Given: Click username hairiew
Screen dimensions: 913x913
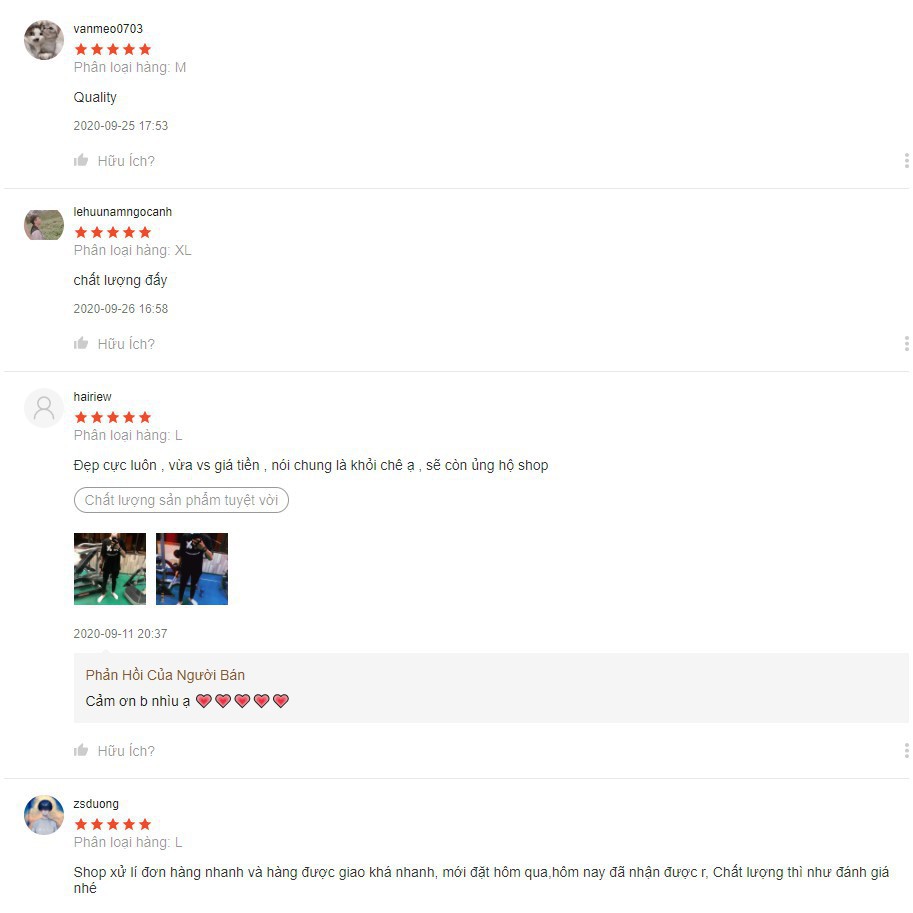Looking at the screenshot, I should [92, 397].
